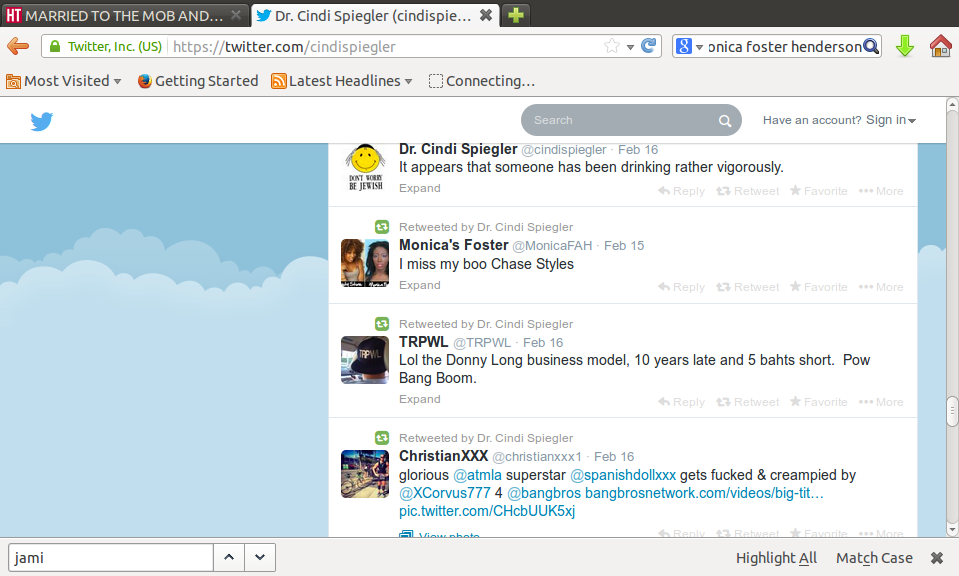The image size is (959, 576).
Task: Open a new tab with the plus icon
Action: tap(516, 15)
